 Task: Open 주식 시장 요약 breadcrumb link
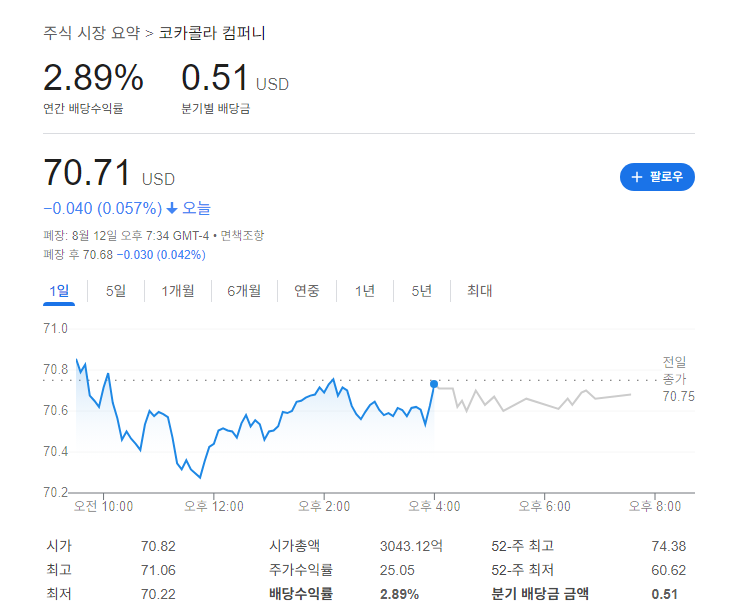[x=92, y=33]
